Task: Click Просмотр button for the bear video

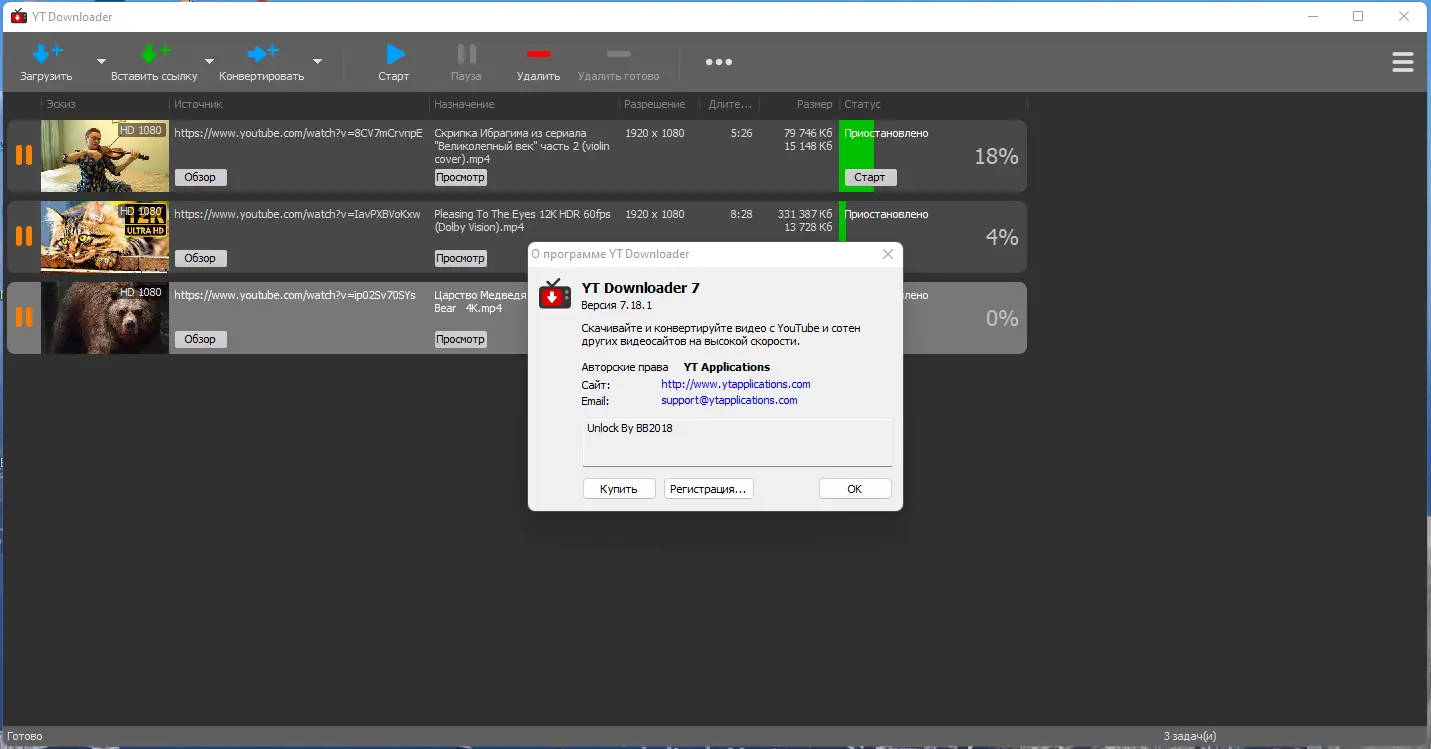Action: pyautogui.click(x=461, y=339)
